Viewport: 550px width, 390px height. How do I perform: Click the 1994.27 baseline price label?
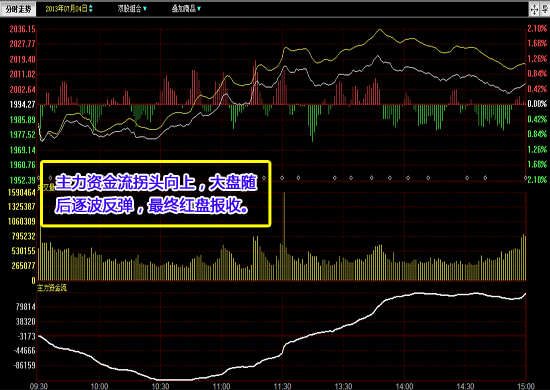(x=22, y=105)
